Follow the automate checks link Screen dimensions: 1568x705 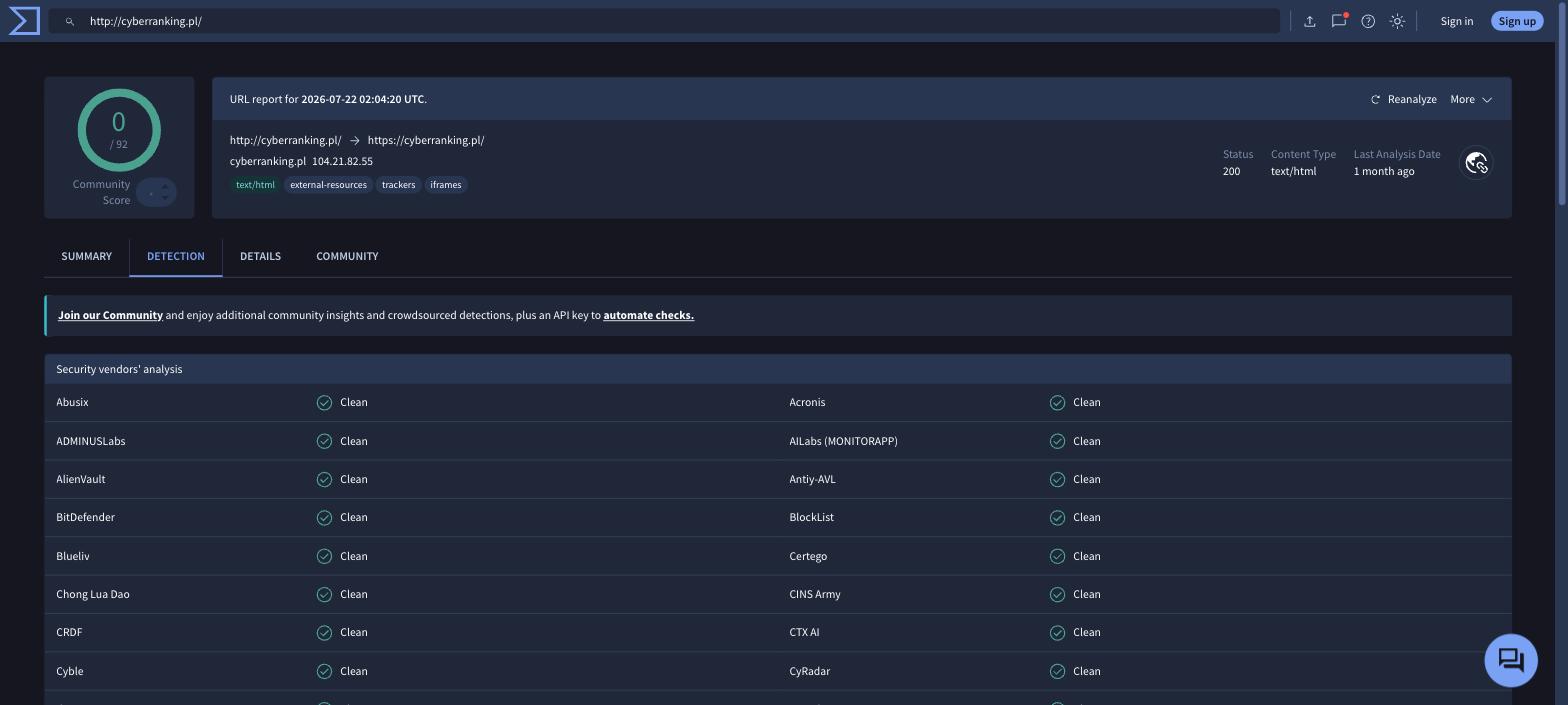(648, 315)
